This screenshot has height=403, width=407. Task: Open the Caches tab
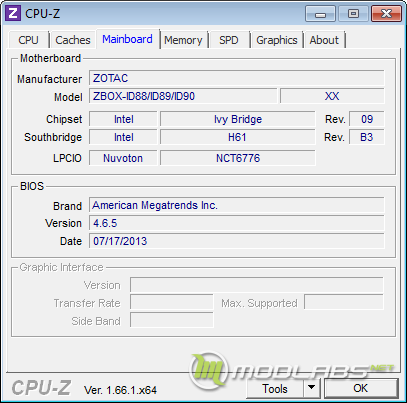[x=73, y=40]
